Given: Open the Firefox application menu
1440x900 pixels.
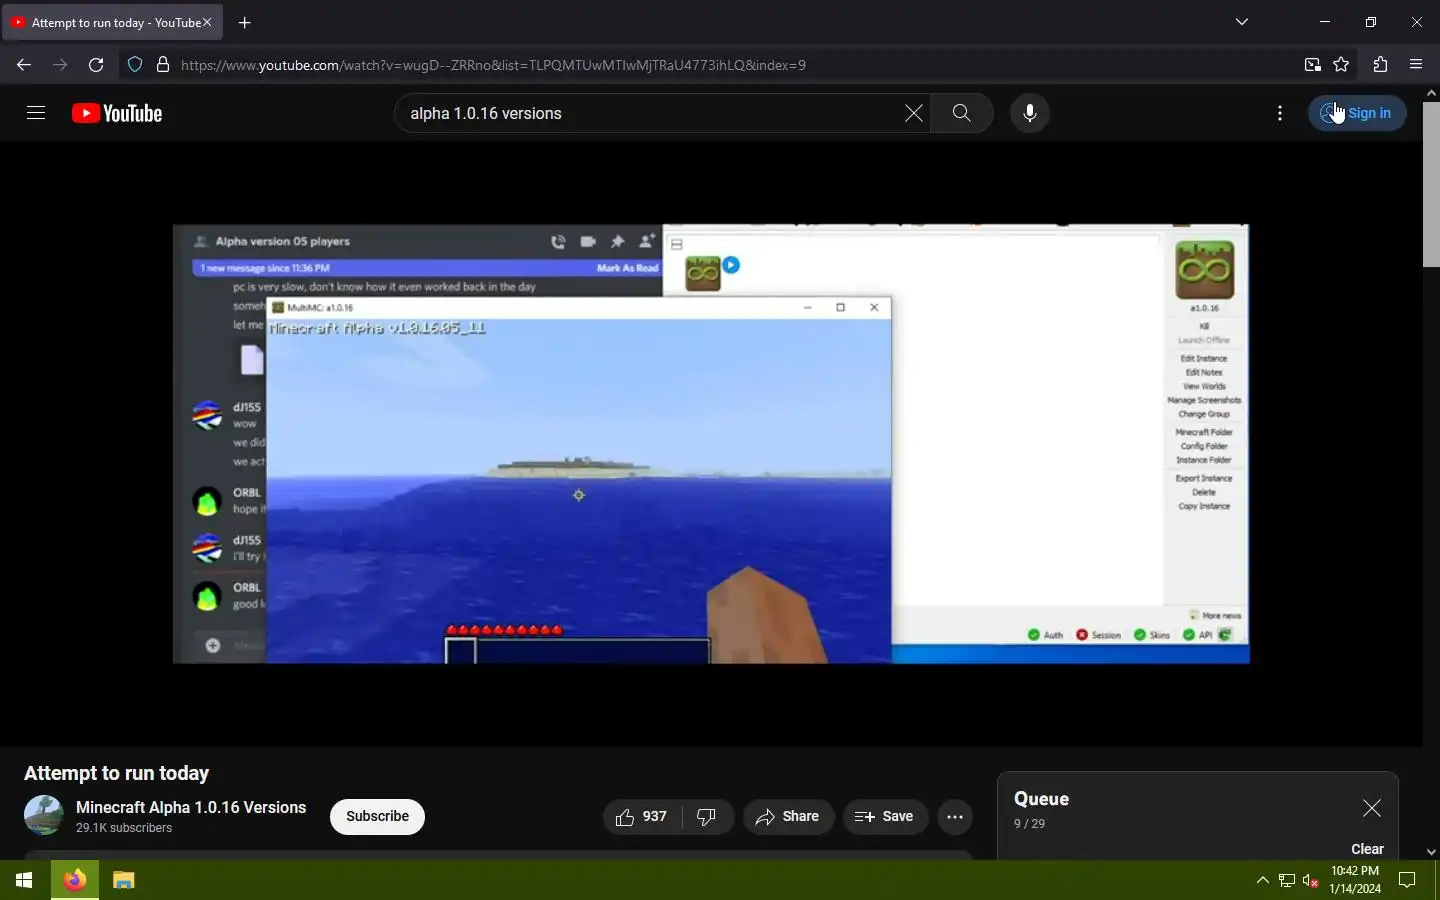Looking at the screenshot, I should coord(1416,65).
